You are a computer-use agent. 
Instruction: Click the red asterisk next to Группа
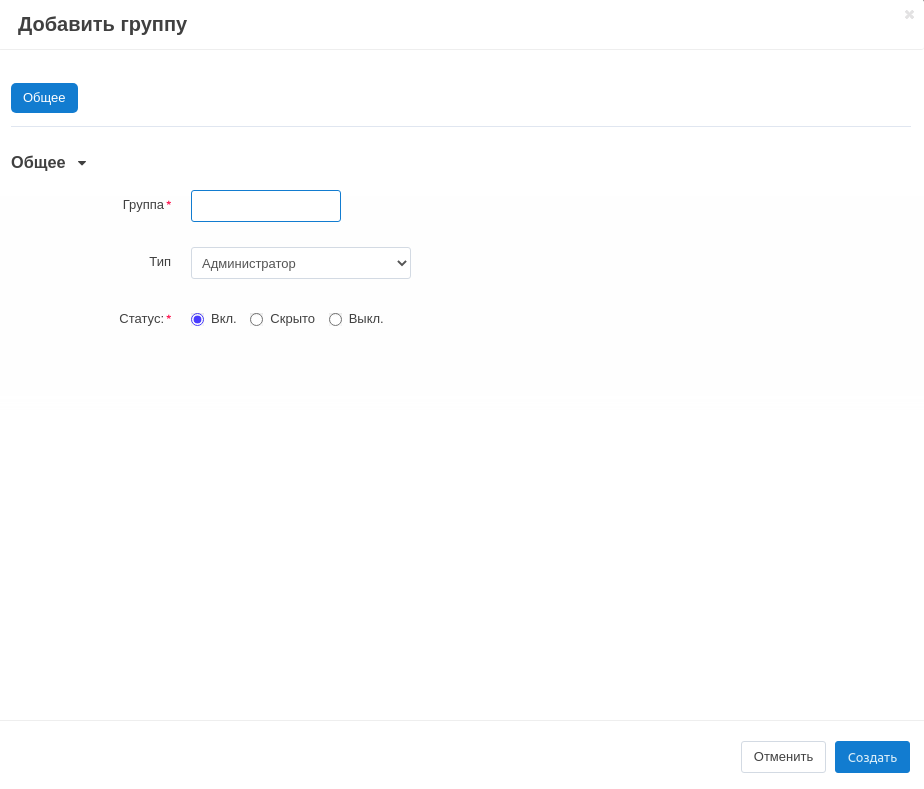click(169, 205)
